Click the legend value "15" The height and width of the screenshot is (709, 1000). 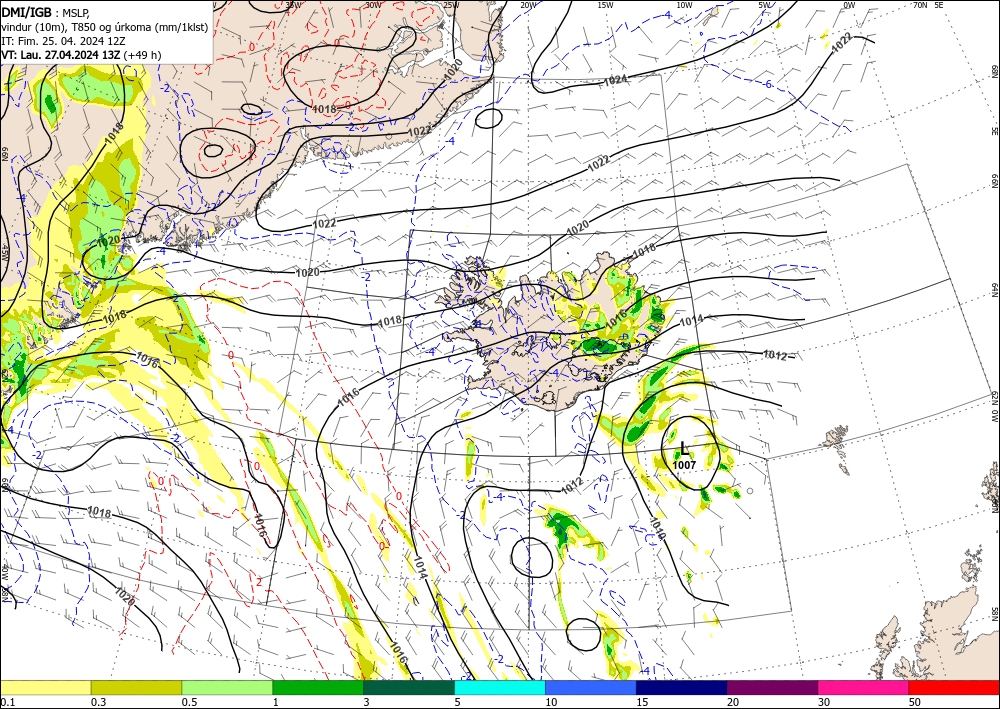pyautogui.click(x=642, y=702)
